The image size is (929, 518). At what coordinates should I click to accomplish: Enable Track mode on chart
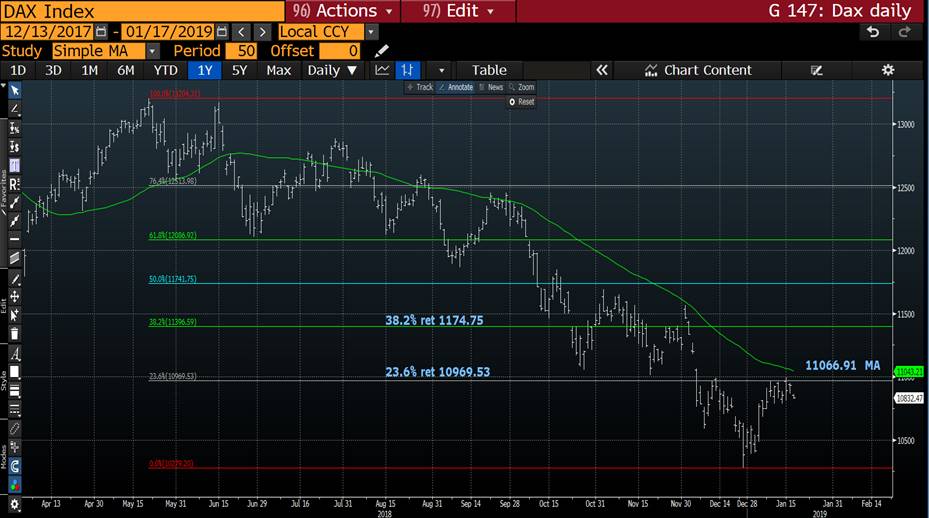420,87
